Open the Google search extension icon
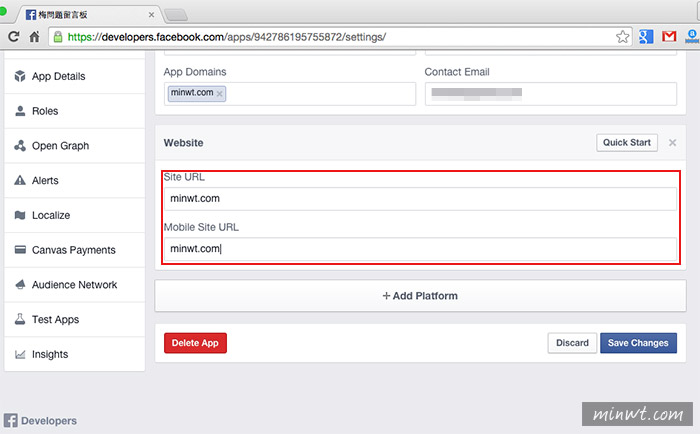 (x=646, y=37)
